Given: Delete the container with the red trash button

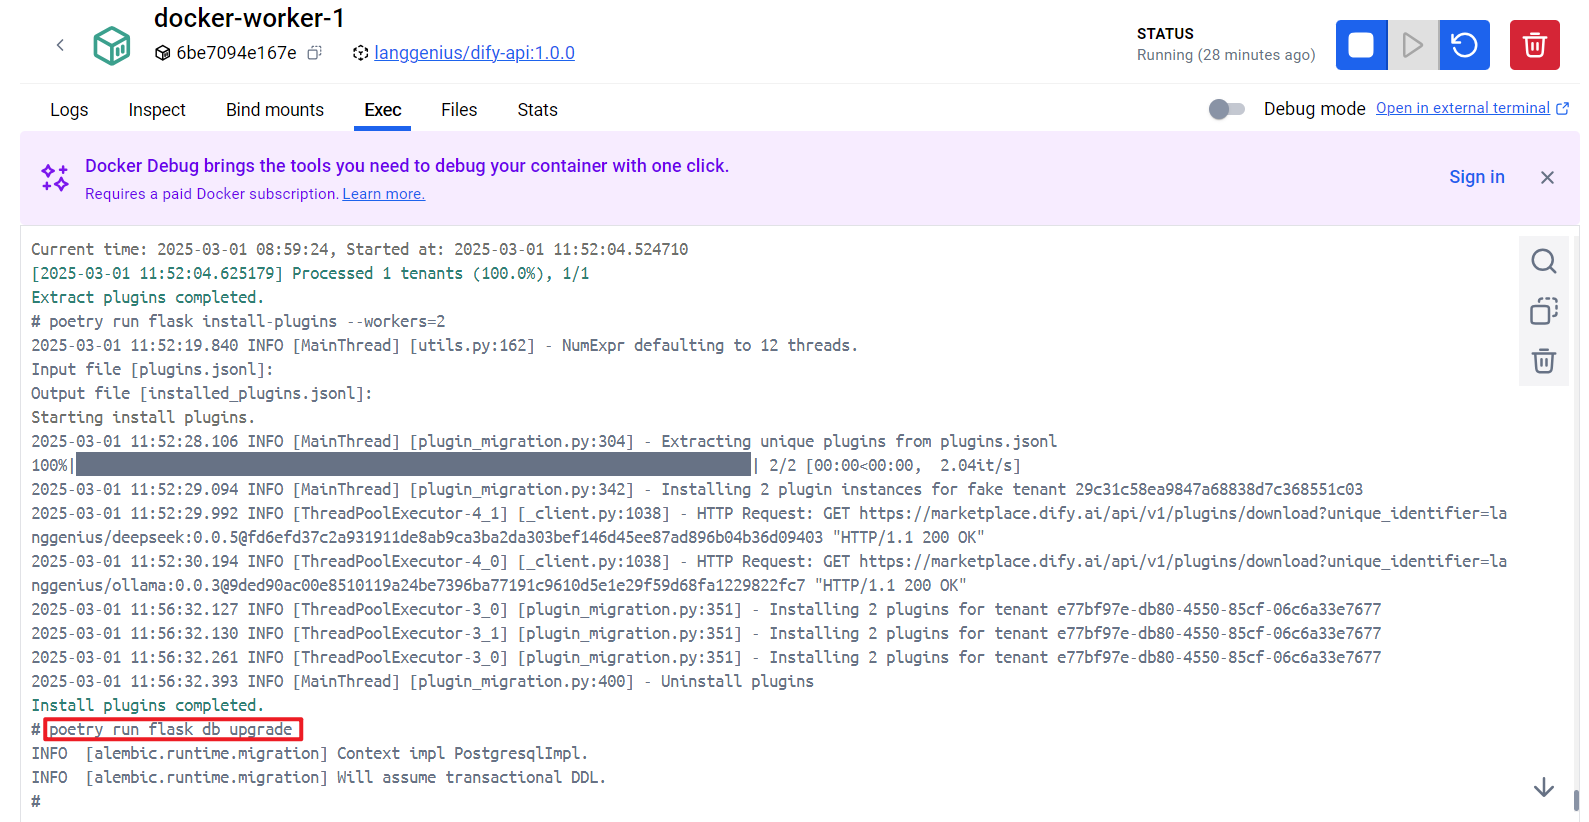Looking at the screenshot, I should point(1535,45).
